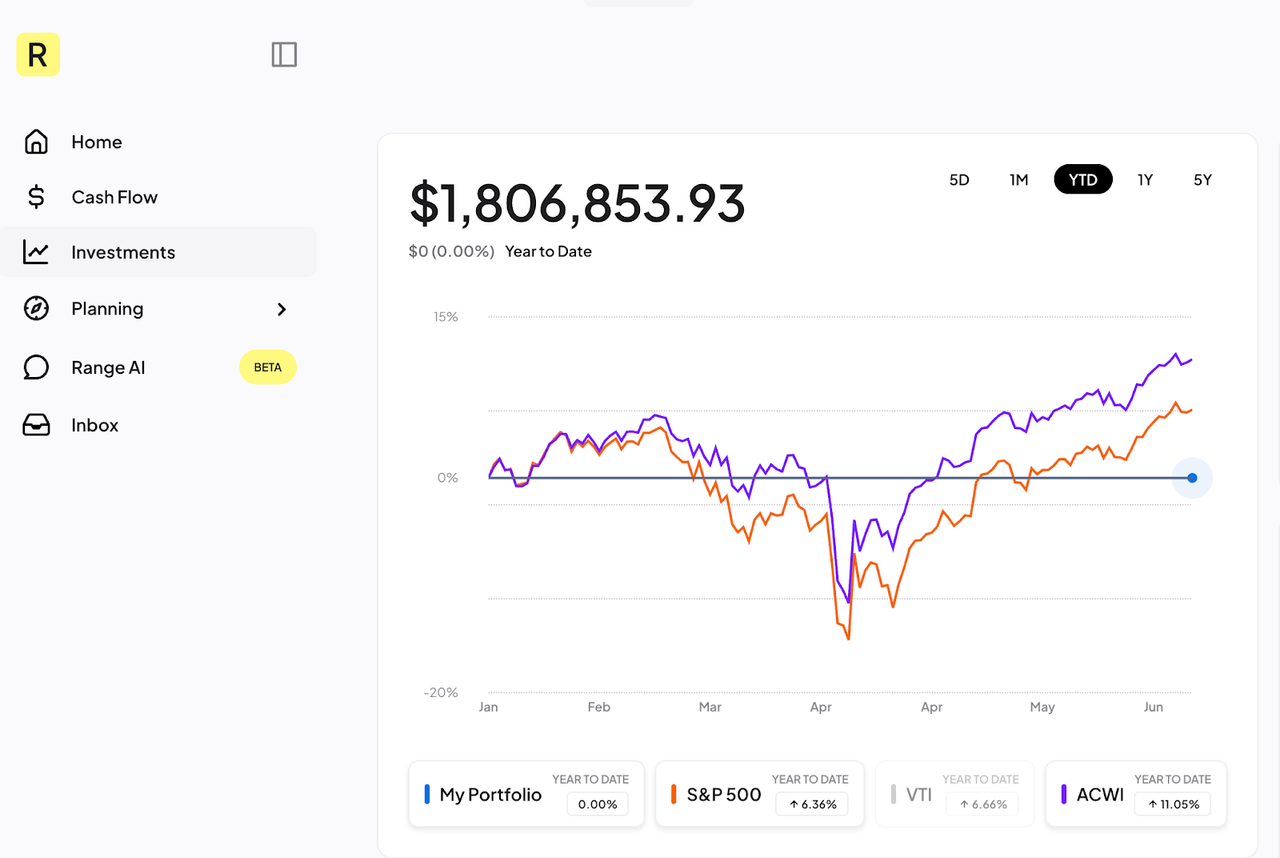Toggle the VTI comparison series

pyautogui.click(x=954, y=793)
